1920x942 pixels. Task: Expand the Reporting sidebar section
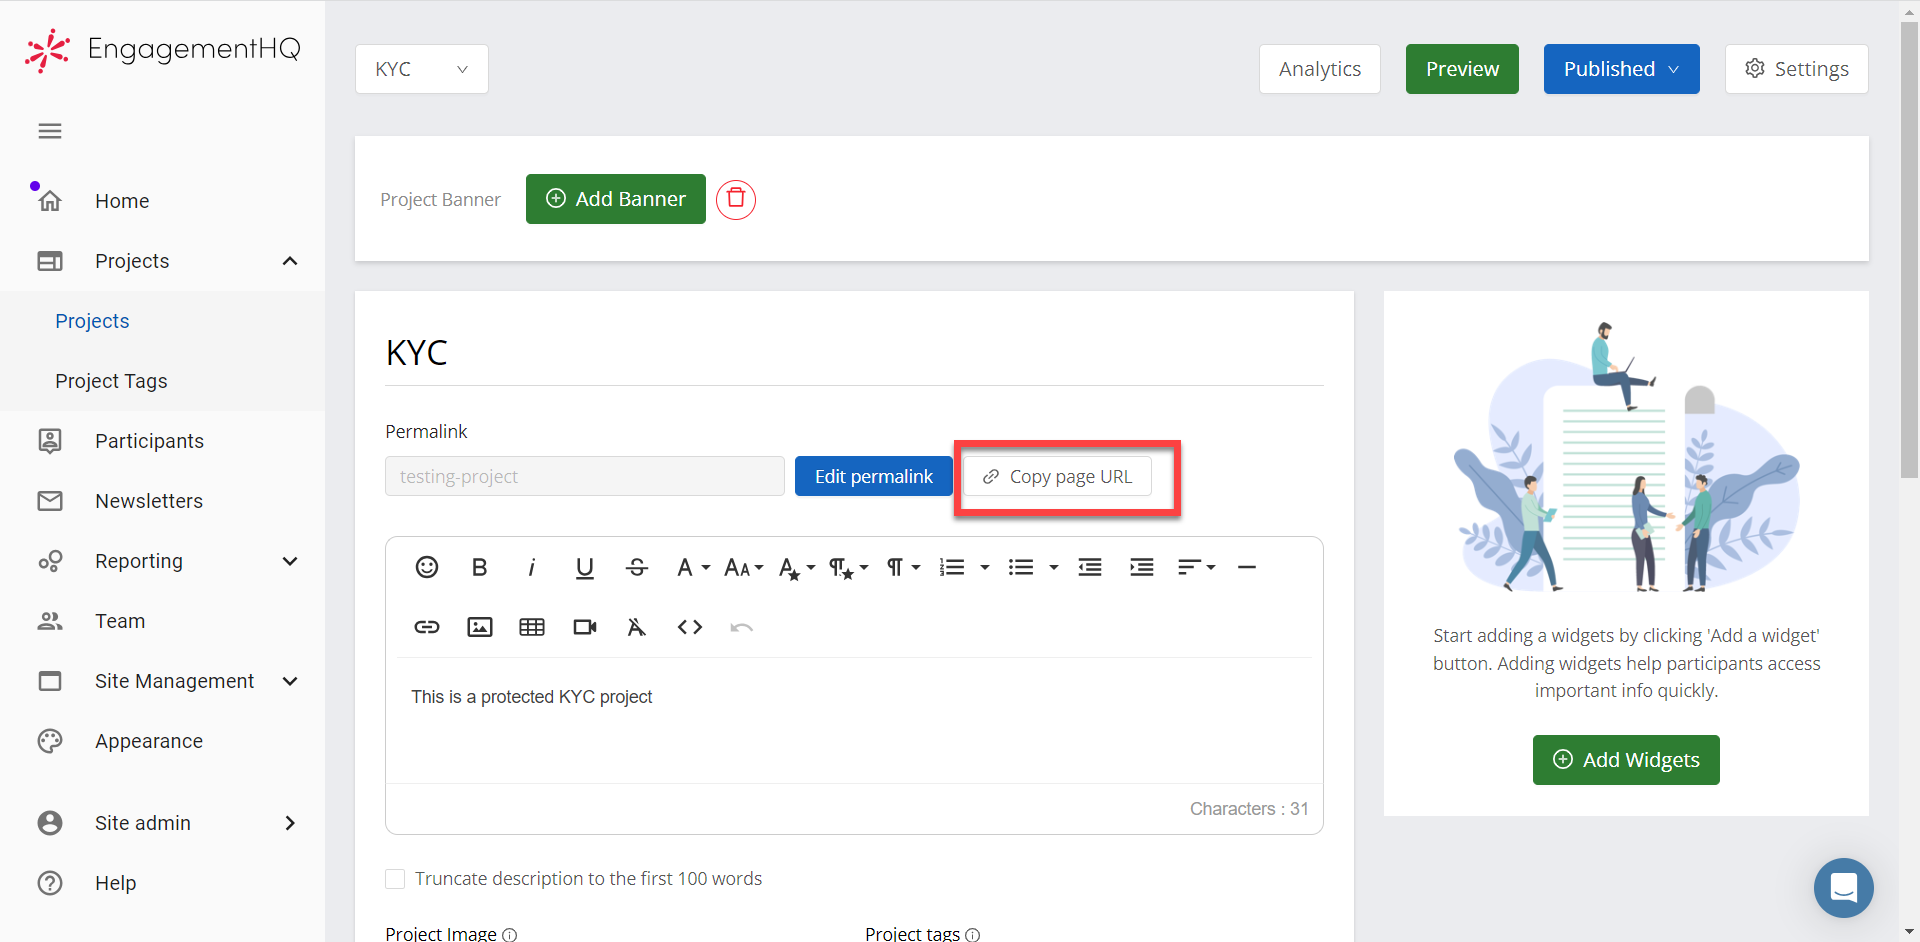(x=290, y=561)
